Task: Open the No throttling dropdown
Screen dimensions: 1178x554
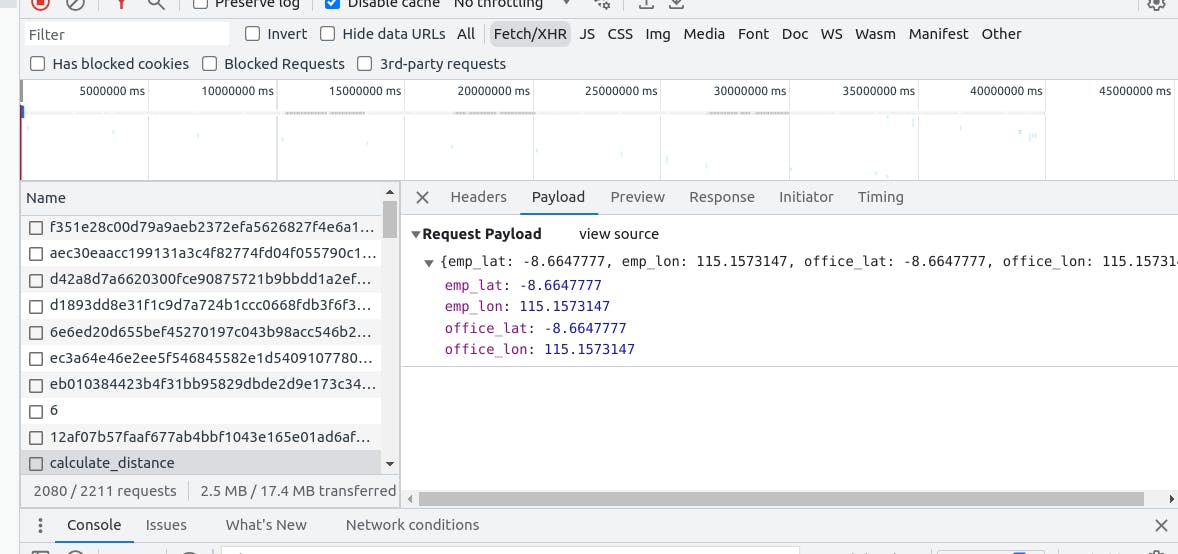Action: (x=512, y=4)
